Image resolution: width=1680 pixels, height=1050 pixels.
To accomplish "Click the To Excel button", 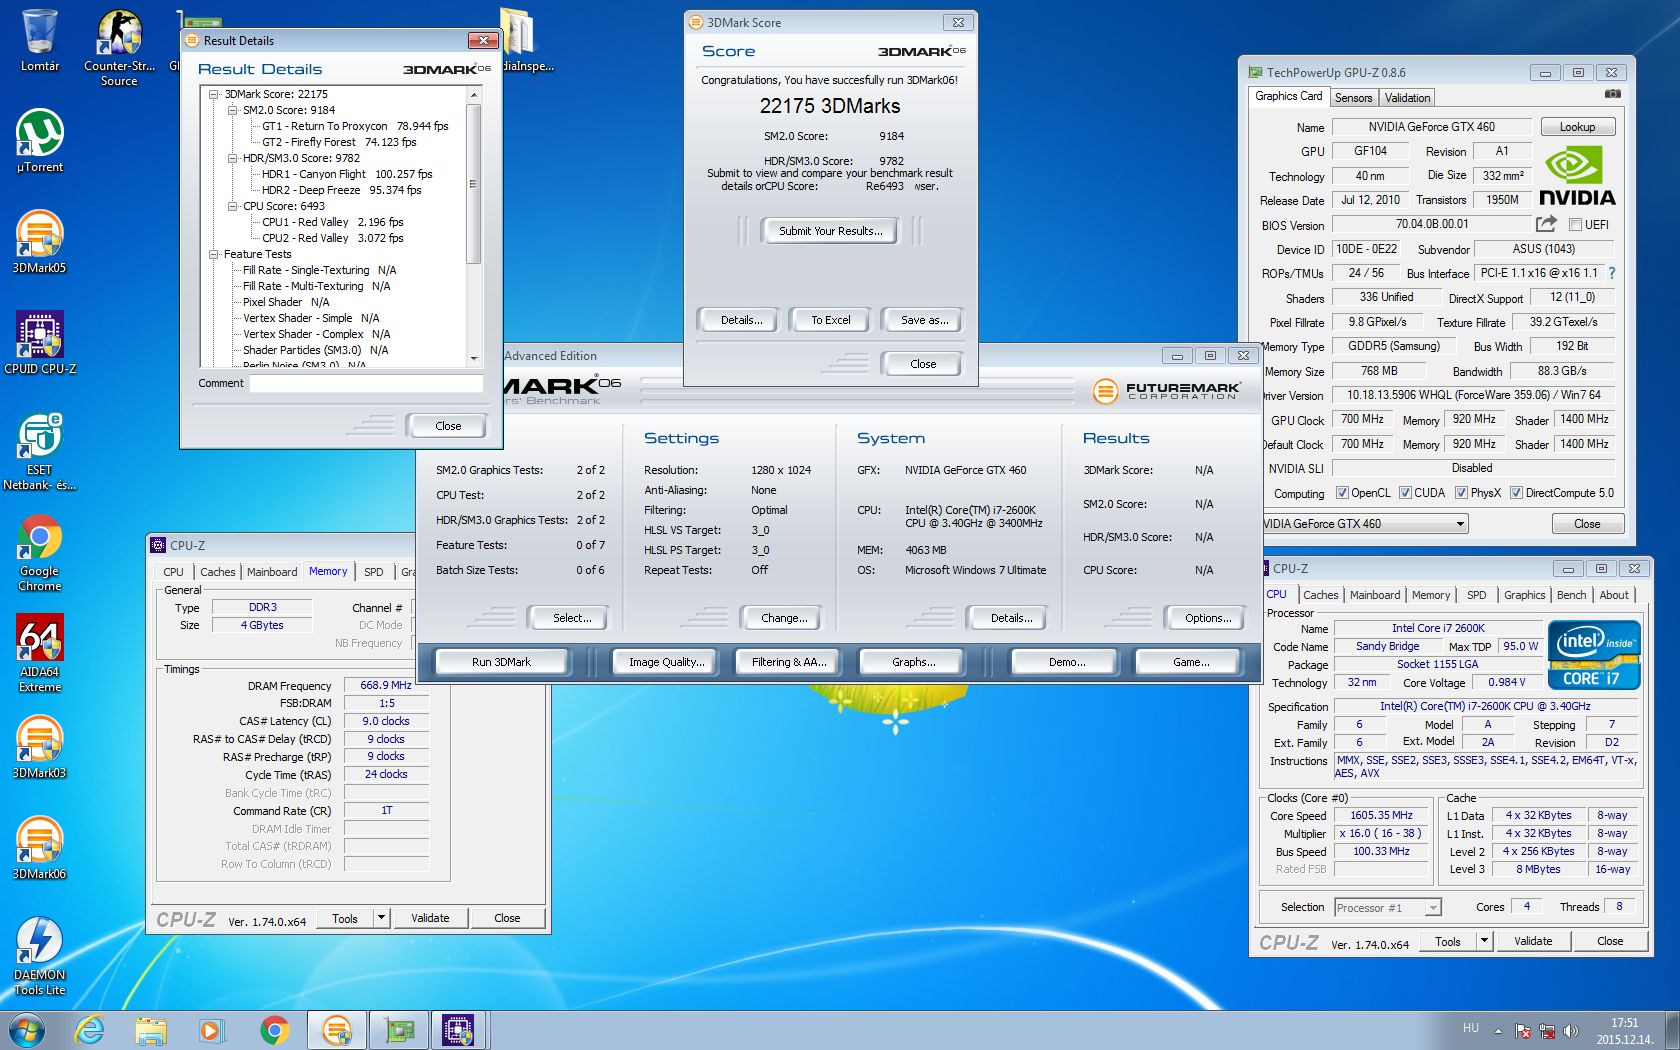I will tap(830, 320).
